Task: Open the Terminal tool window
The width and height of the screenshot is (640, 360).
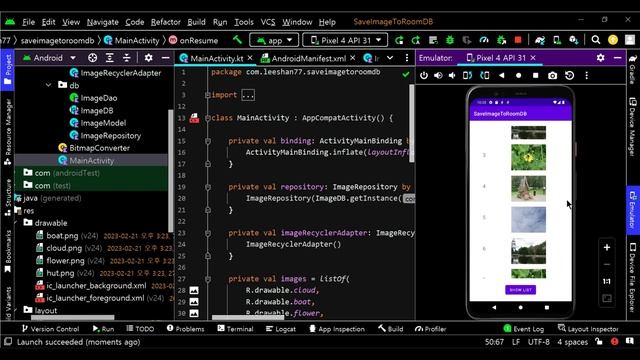Action: [235, 329]
